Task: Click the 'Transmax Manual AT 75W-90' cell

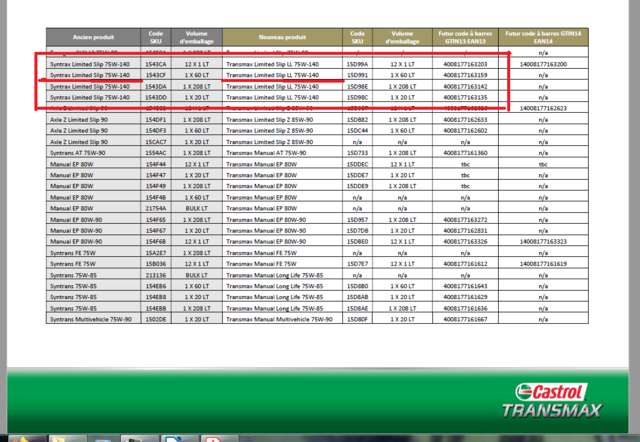Action: coord(282,153)
